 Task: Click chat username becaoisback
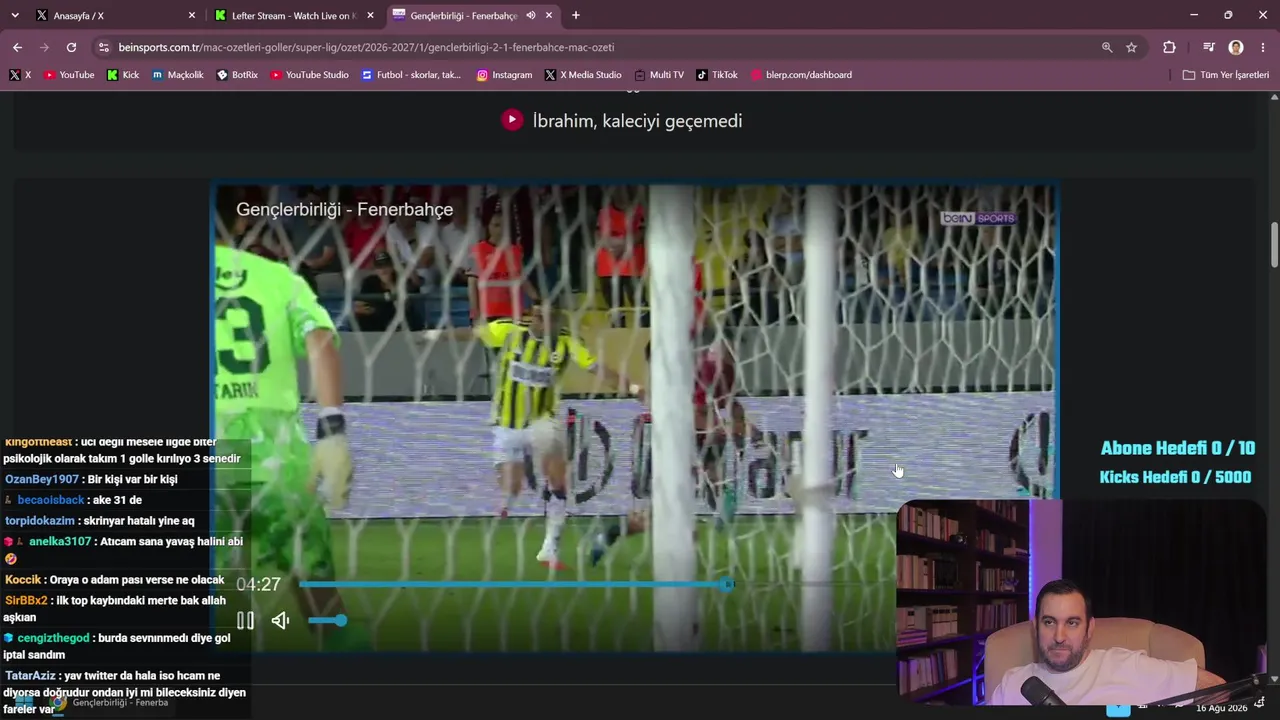[51, 500]
